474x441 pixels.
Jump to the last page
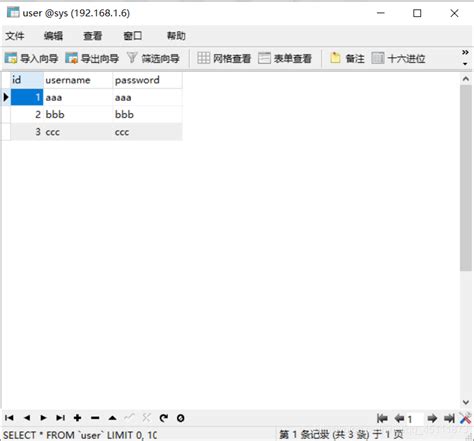point(449,418)
